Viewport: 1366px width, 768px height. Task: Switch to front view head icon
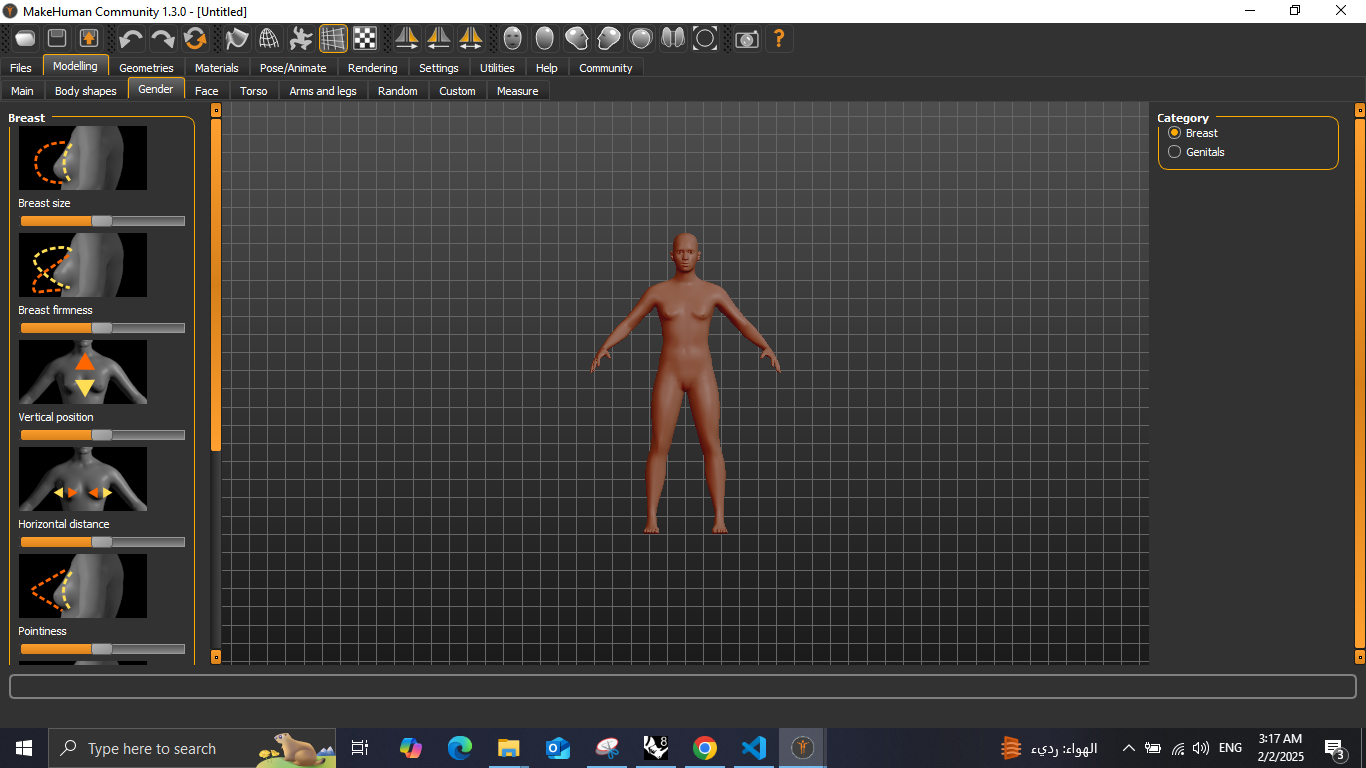pyautogui.click(x=513, y=39)
